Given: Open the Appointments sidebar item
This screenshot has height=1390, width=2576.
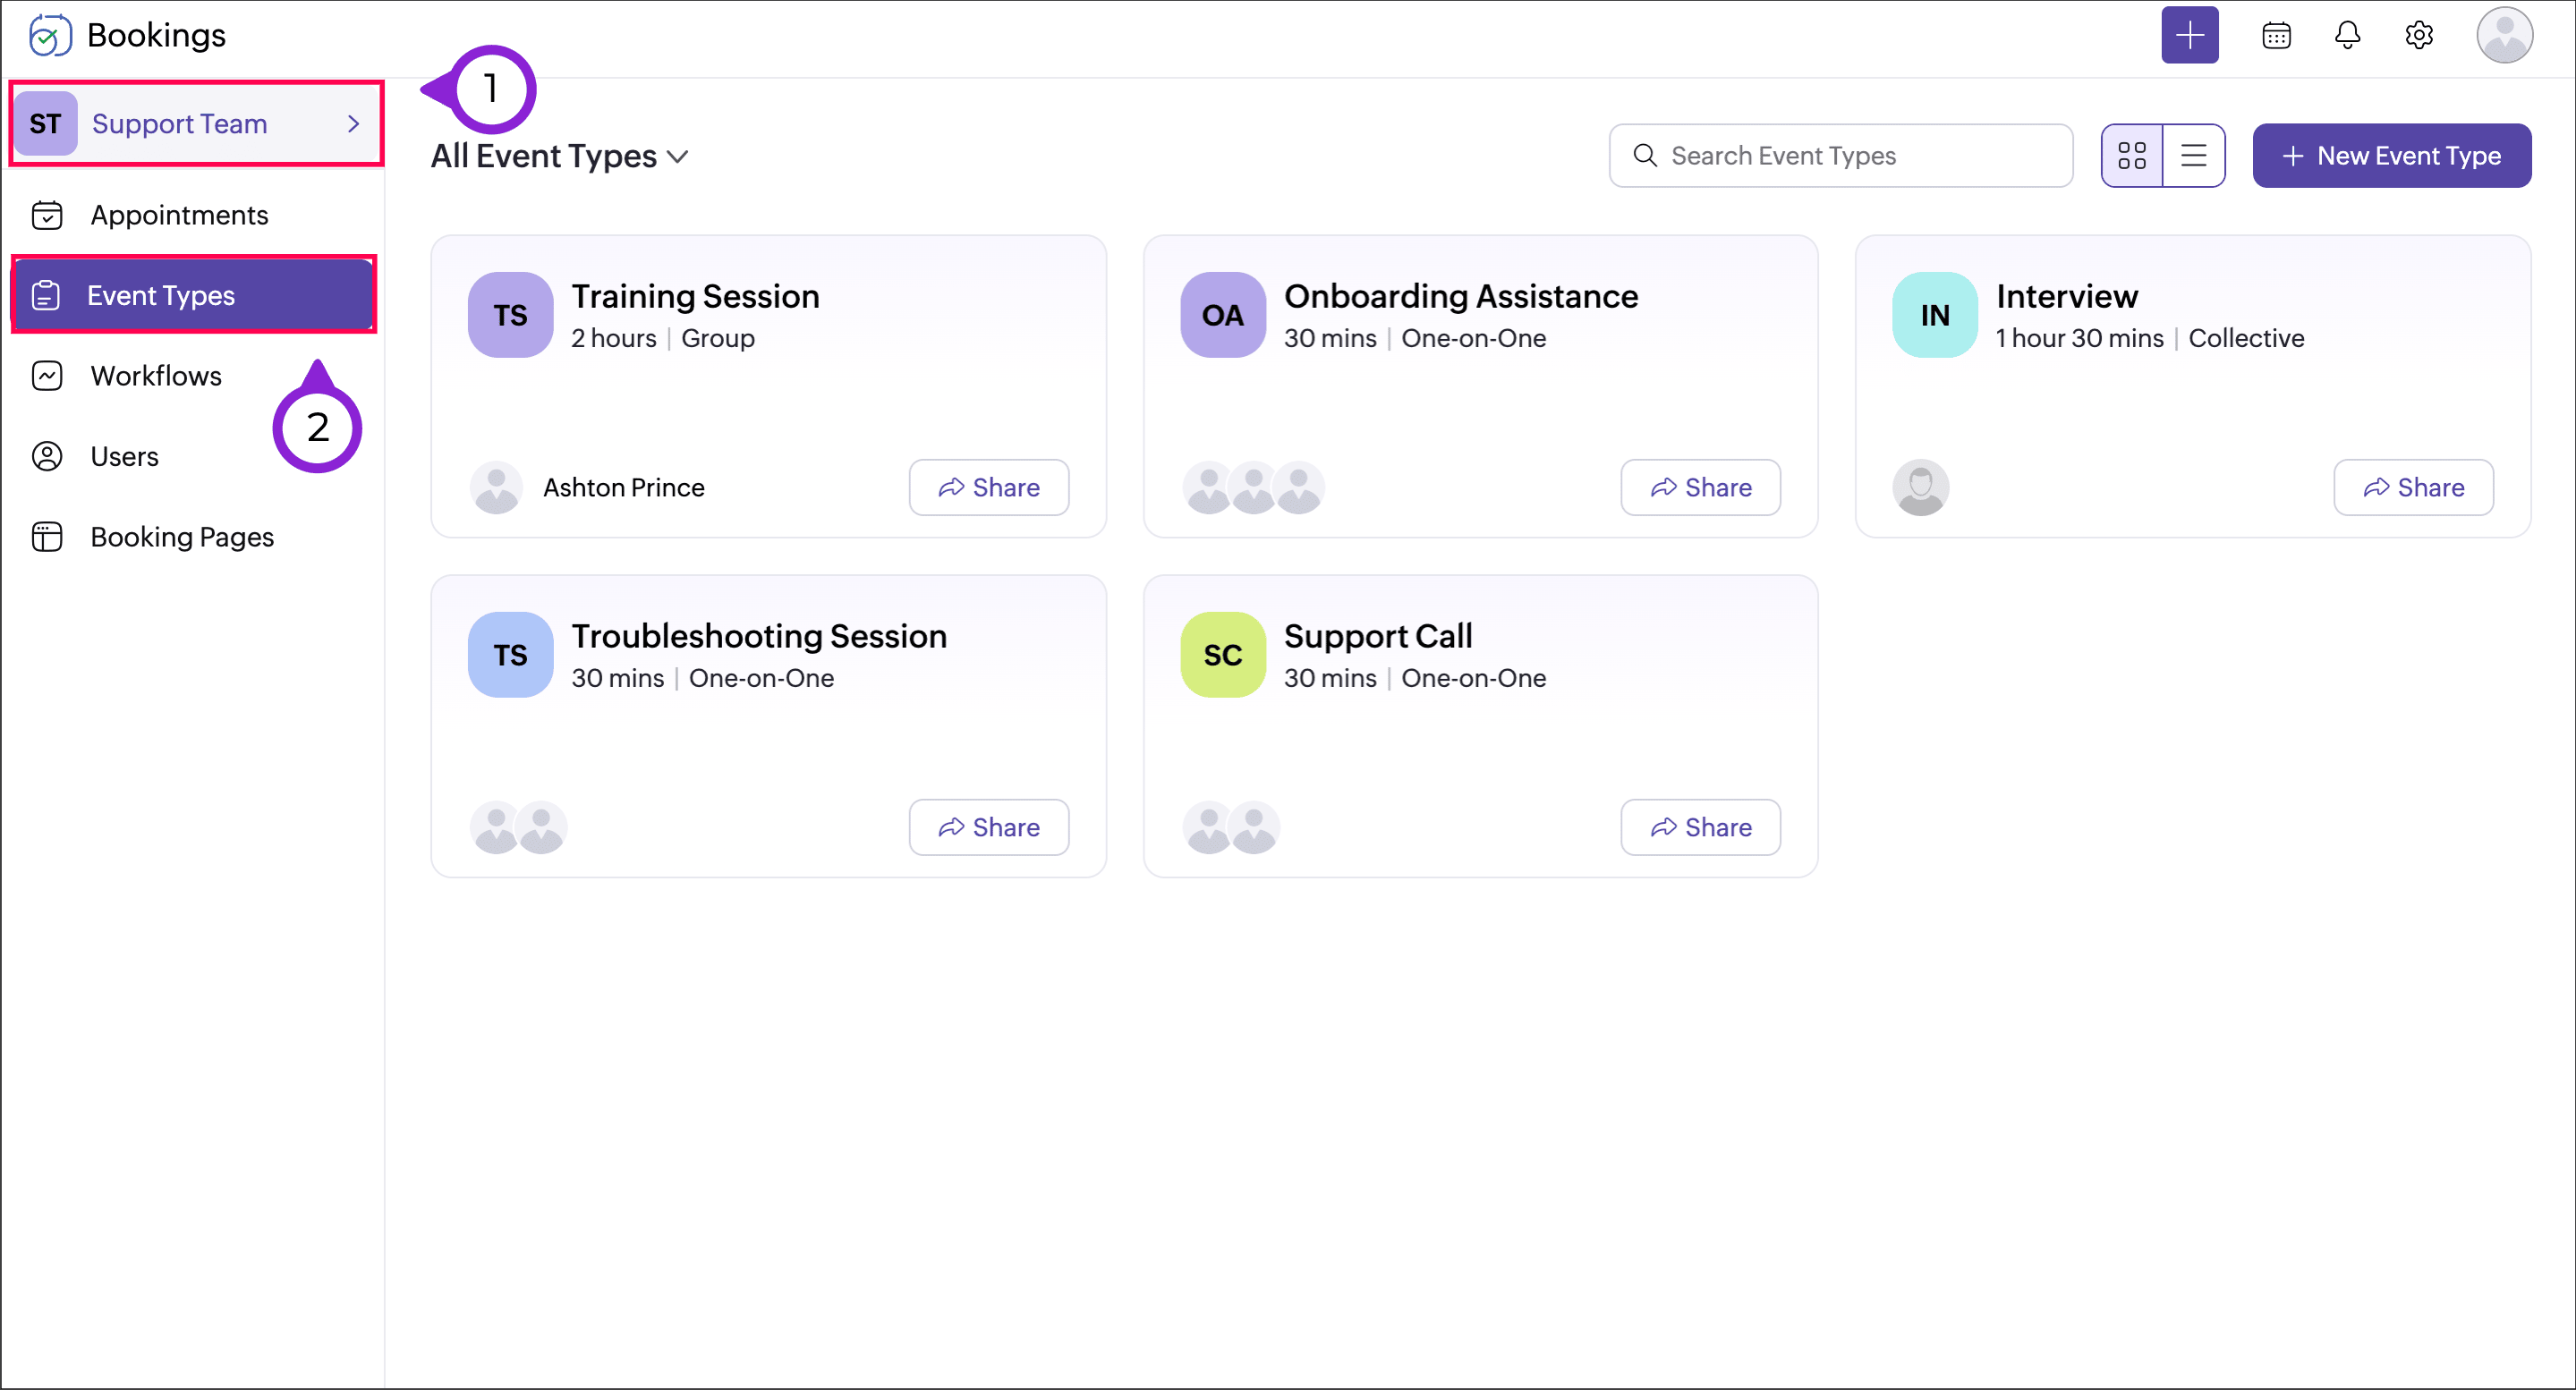Looking at the screenshot, I should 179,215.
